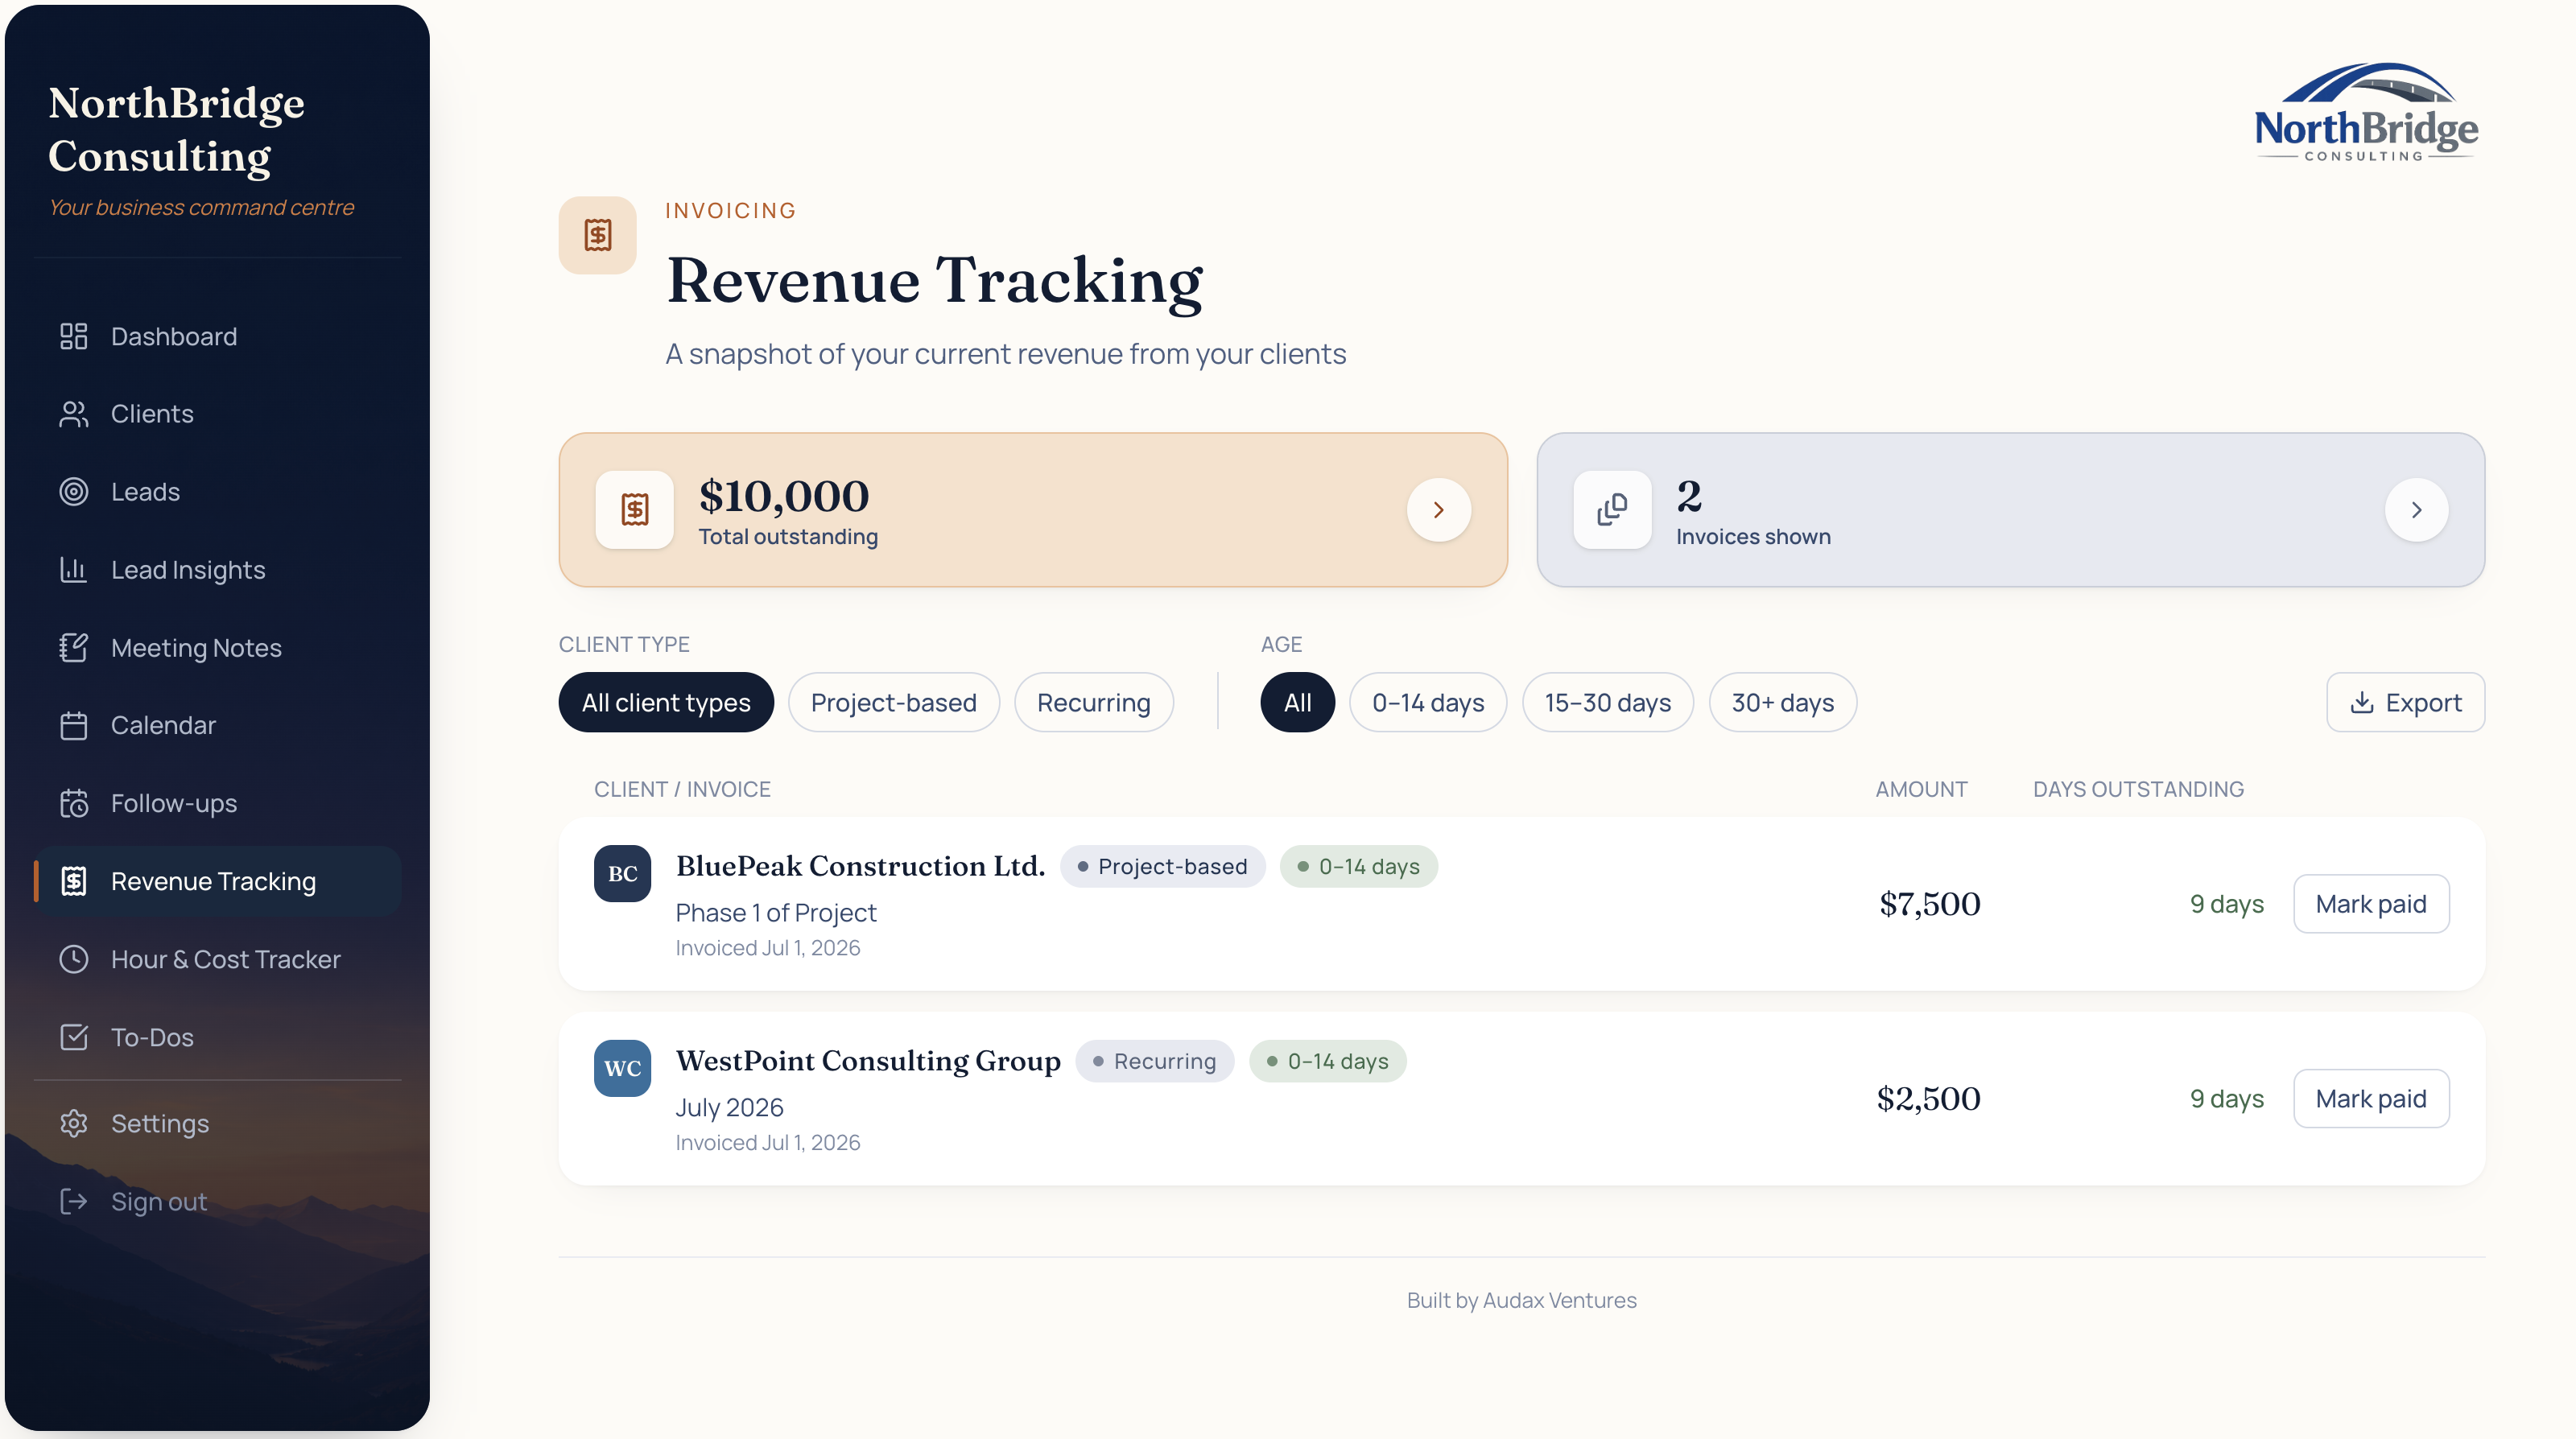Click the Leads target icon
The width and height of the screenshot is (2576, 1439).
click(73, 492)
